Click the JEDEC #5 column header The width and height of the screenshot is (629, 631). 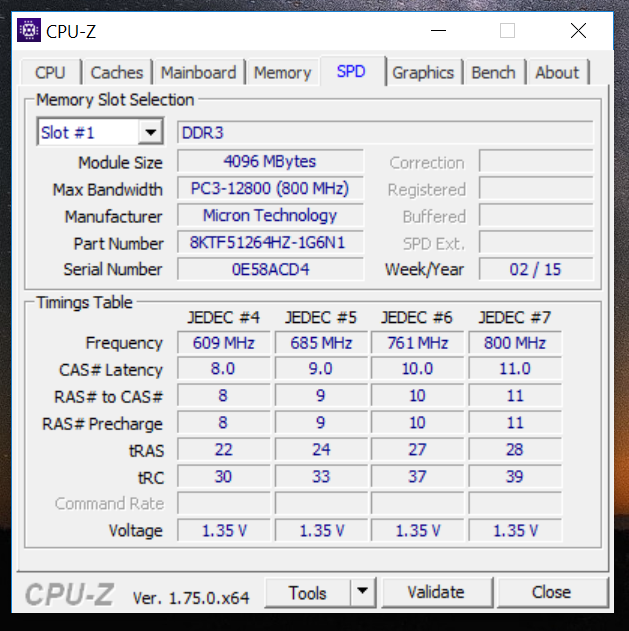coord(321,318)
